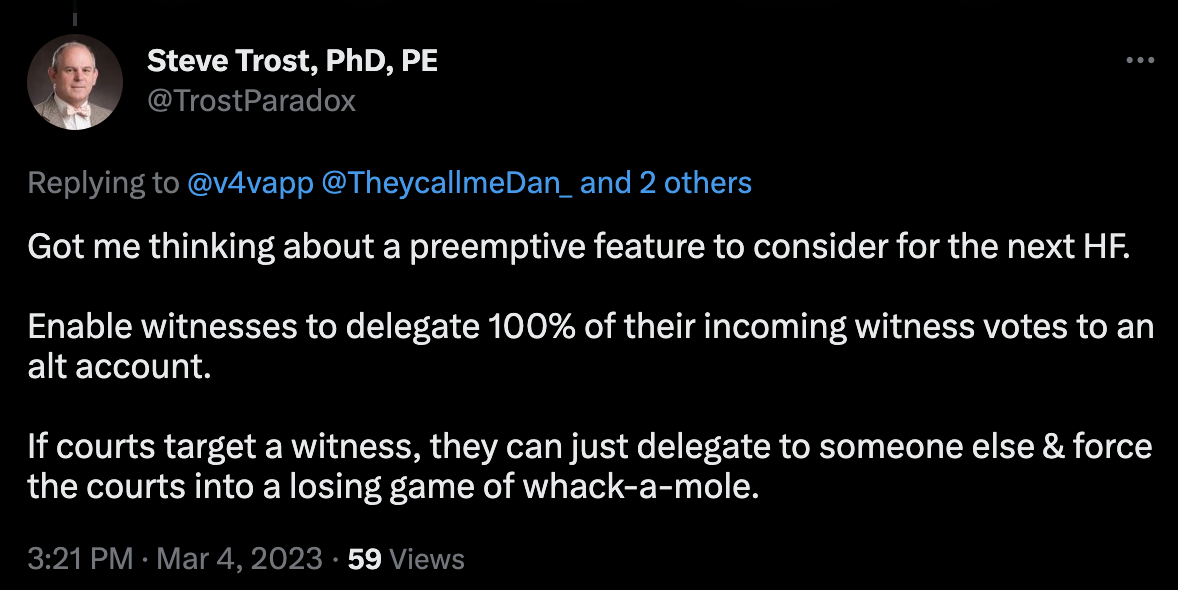
Task: Expand the 'and 2 others' recipients link
Action: pos(666,183)
